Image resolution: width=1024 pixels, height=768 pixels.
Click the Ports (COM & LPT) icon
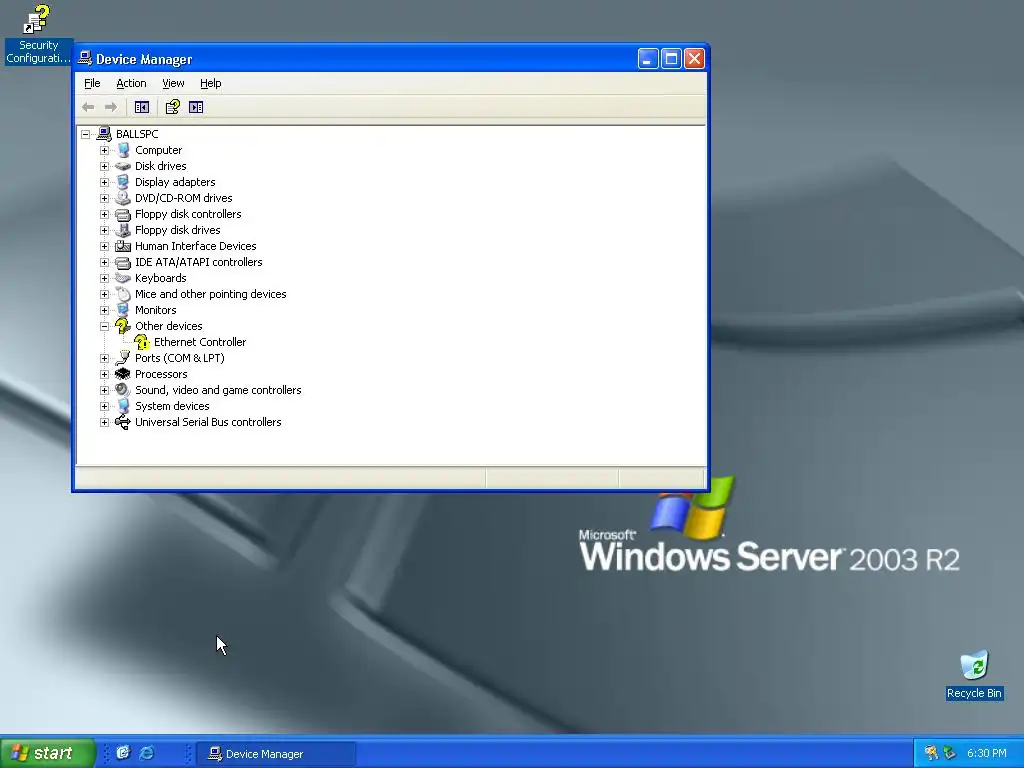point(123,358)
